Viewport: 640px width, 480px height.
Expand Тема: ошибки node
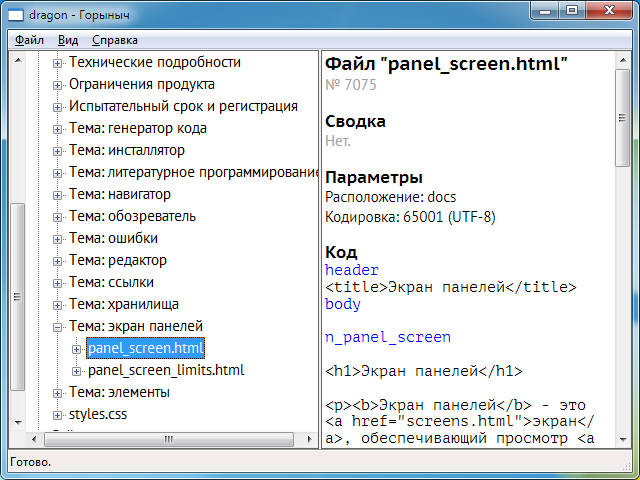click(58, 240)
